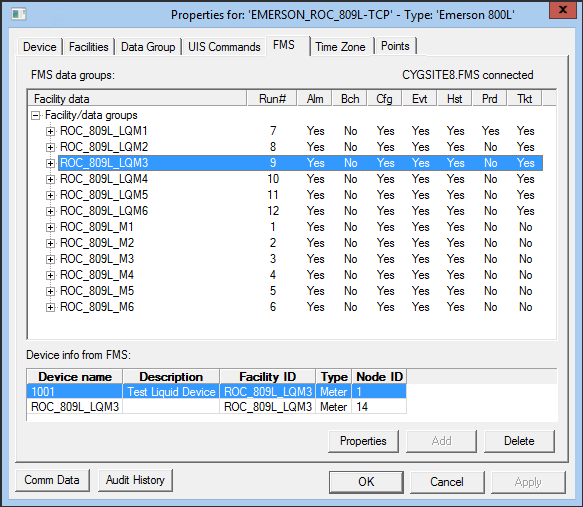Select the ROC_809L_M6 facility row
Screen dimensions: 583x507
click(x=300, y=307)
